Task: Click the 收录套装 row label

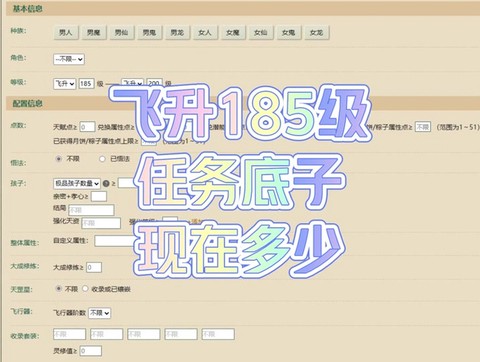Action: (x=25, y=336)
